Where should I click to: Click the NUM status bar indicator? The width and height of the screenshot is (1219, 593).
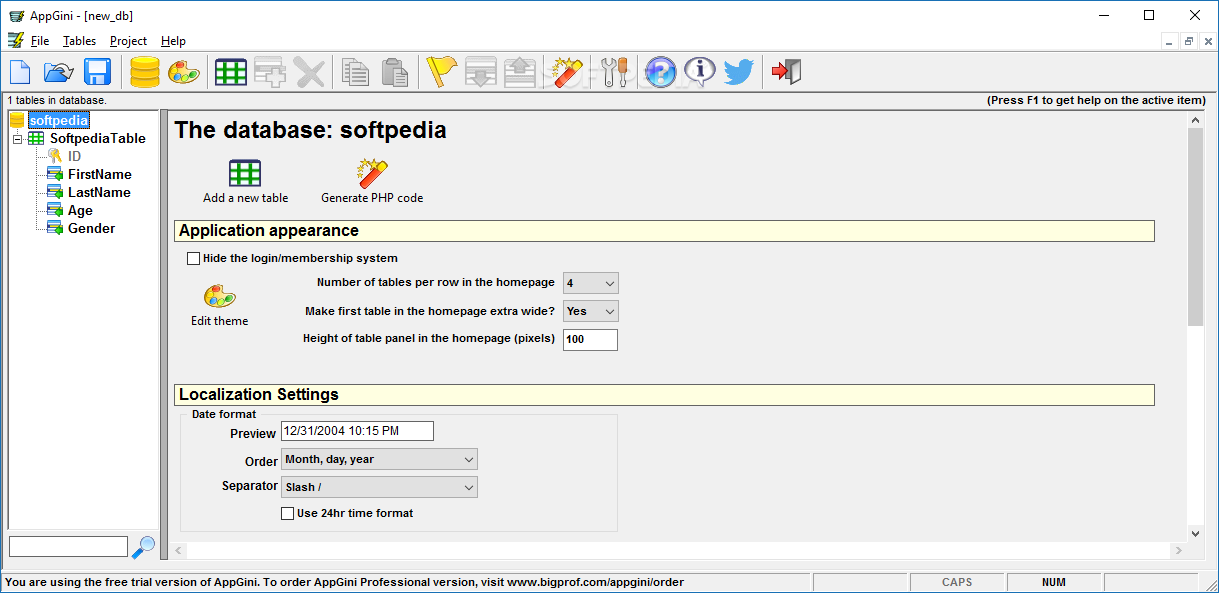tap(1053, 582)
